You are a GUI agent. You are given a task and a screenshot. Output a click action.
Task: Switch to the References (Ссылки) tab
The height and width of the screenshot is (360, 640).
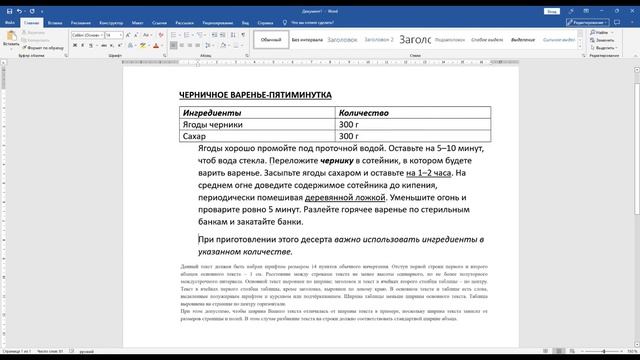pyautogui.click(x=159, y=23)
